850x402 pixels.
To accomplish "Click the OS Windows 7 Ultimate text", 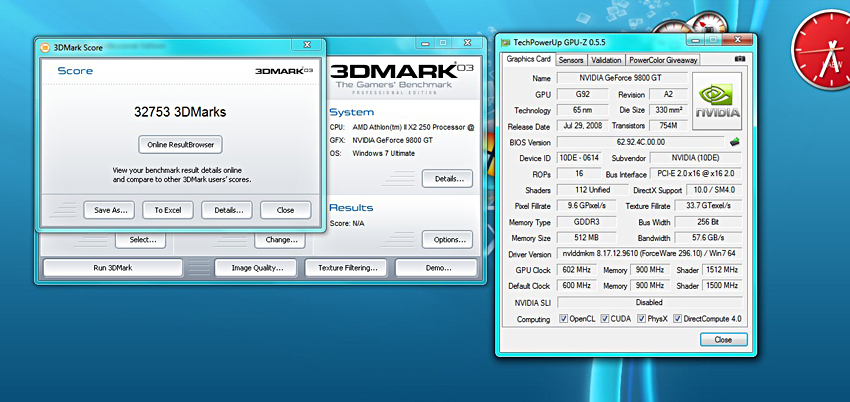I will (x=383, y=153).
